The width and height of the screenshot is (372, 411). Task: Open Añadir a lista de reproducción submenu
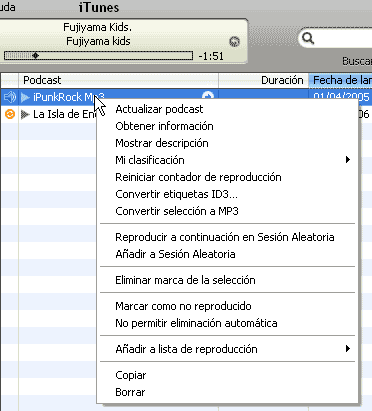[227, 349]
